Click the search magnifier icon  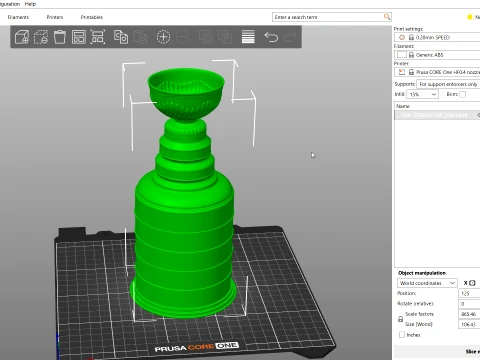pos(387,17)
